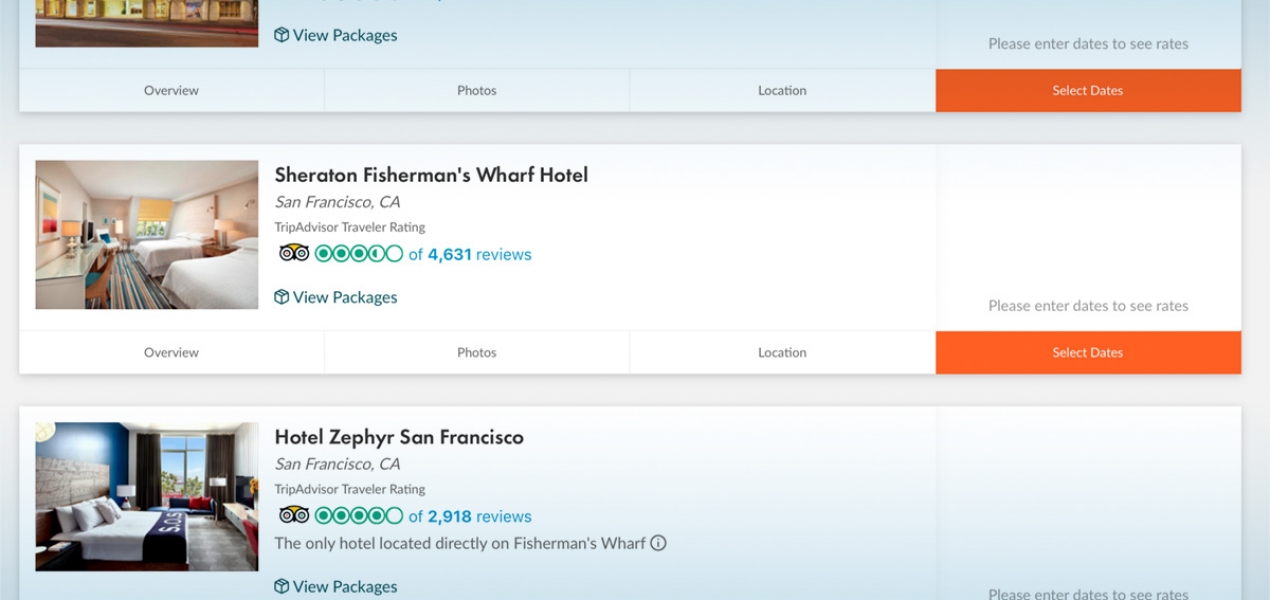Click the TripAdvisor owl logo for Hotel Zephyr
Image resolution: width=1270 pixels, height=600 pixels.
point(294,516)
